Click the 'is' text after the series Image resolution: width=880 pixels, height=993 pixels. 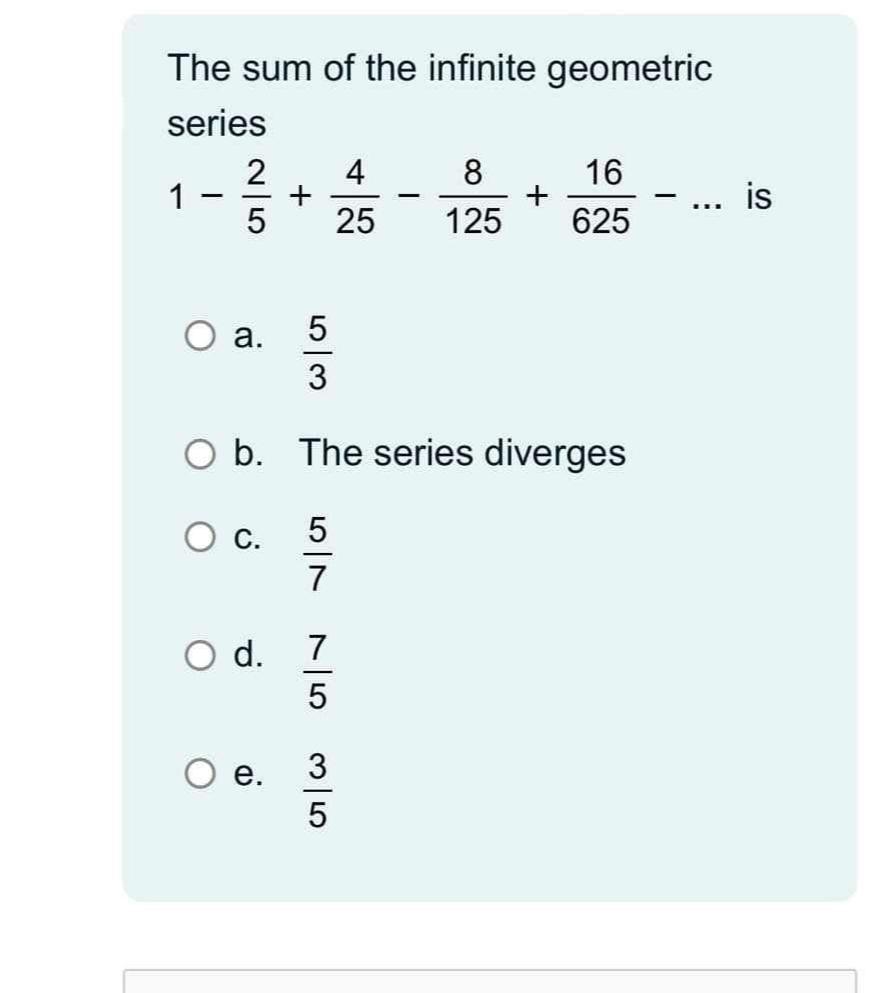tap(757, 194)
